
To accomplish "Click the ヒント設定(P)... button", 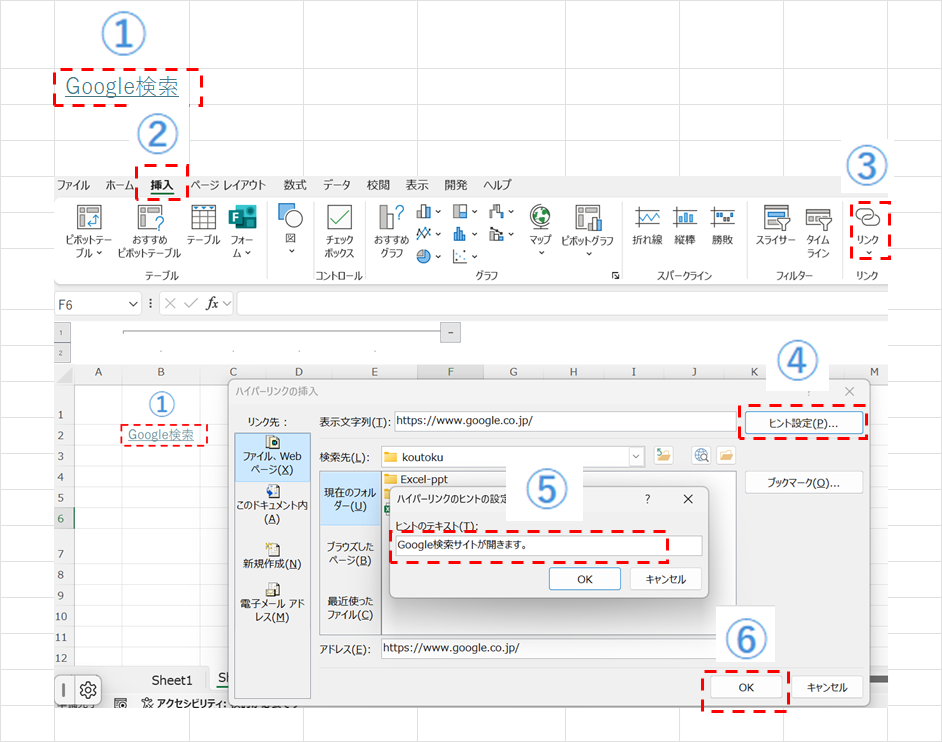I will click(x=803, y=423).
